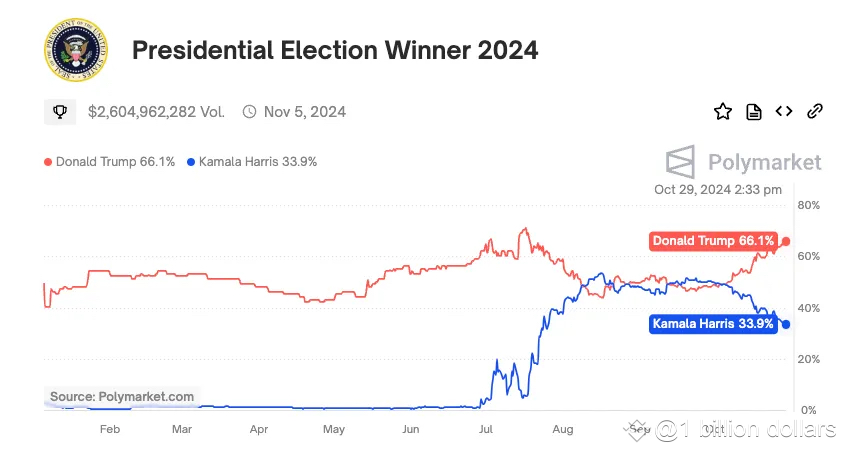Screen dimensions: 845x451
Task: Click the red Donald Trump 66.1% chart label
Action: pos(713,241)
